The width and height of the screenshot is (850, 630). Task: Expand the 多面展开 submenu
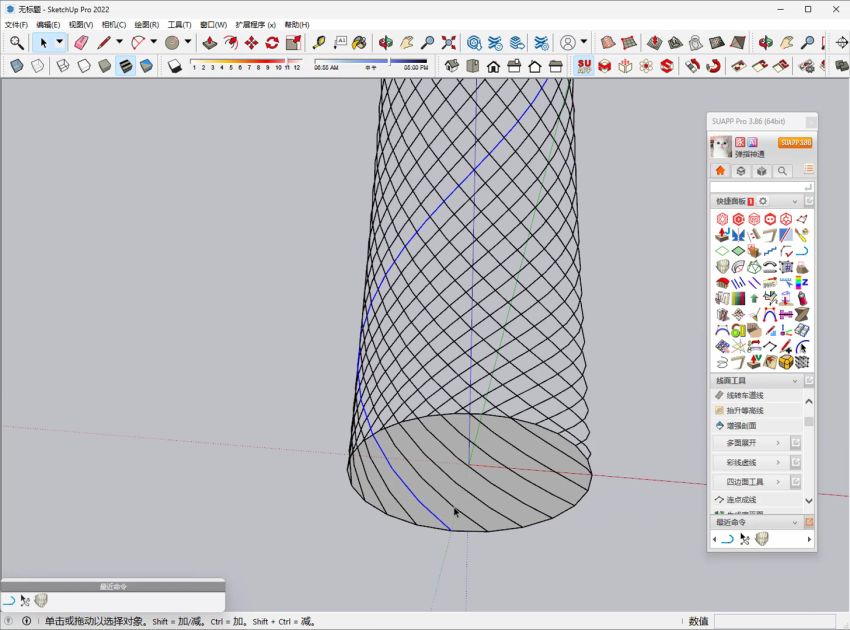pyautogui.click(x=749, y=443)
